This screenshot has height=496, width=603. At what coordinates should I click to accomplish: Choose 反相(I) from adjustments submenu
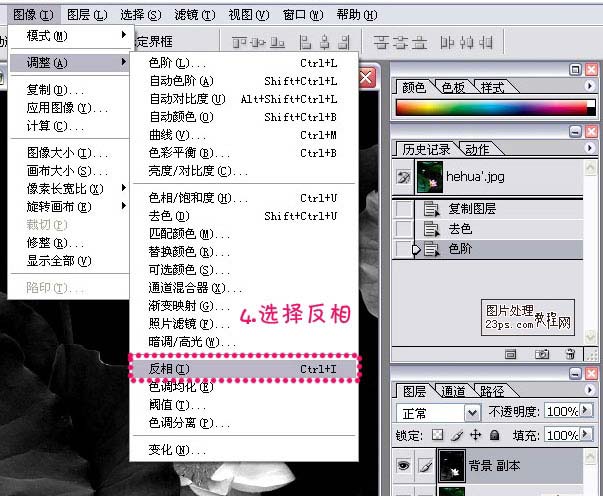244,369
